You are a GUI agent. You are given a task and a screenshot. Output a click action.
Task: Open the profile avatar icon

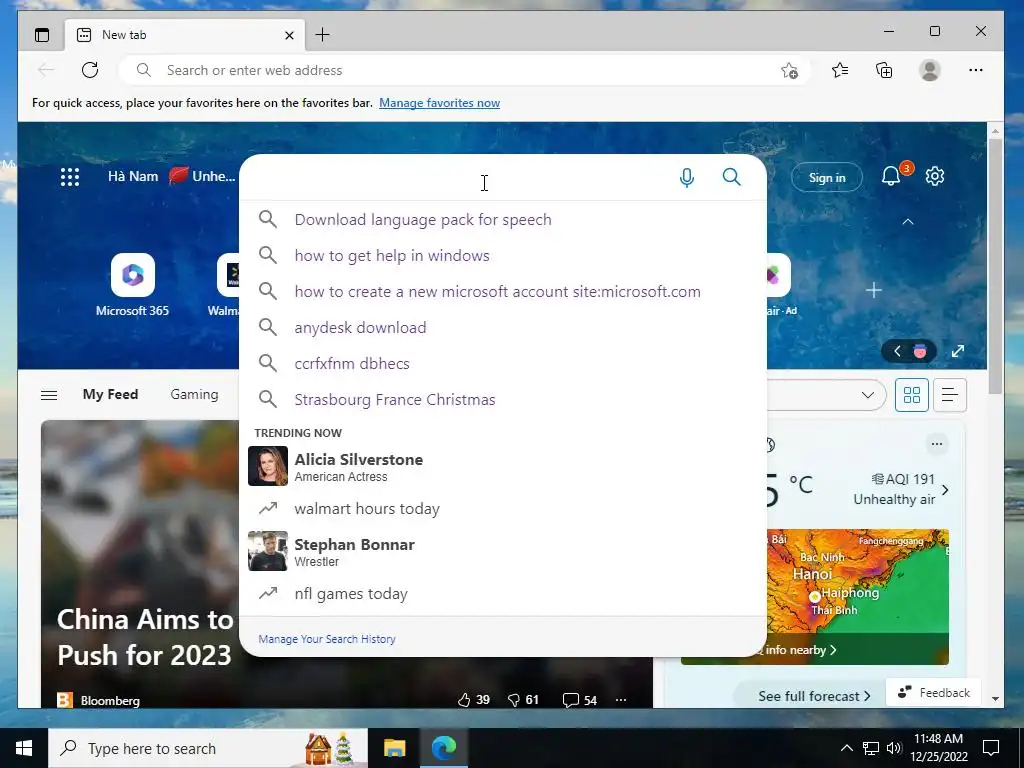(929, 71)
